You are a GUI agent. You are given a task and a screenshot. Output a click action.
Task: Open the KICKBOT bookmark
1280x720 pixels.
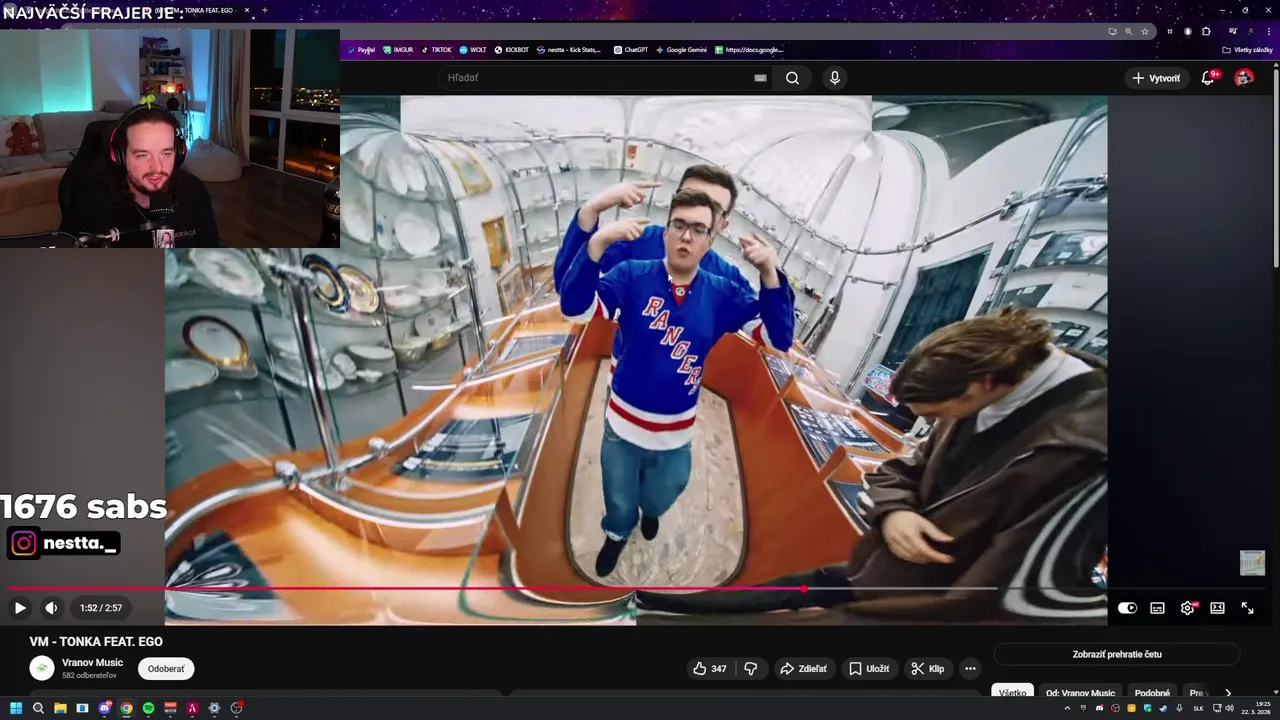[512, 49]
